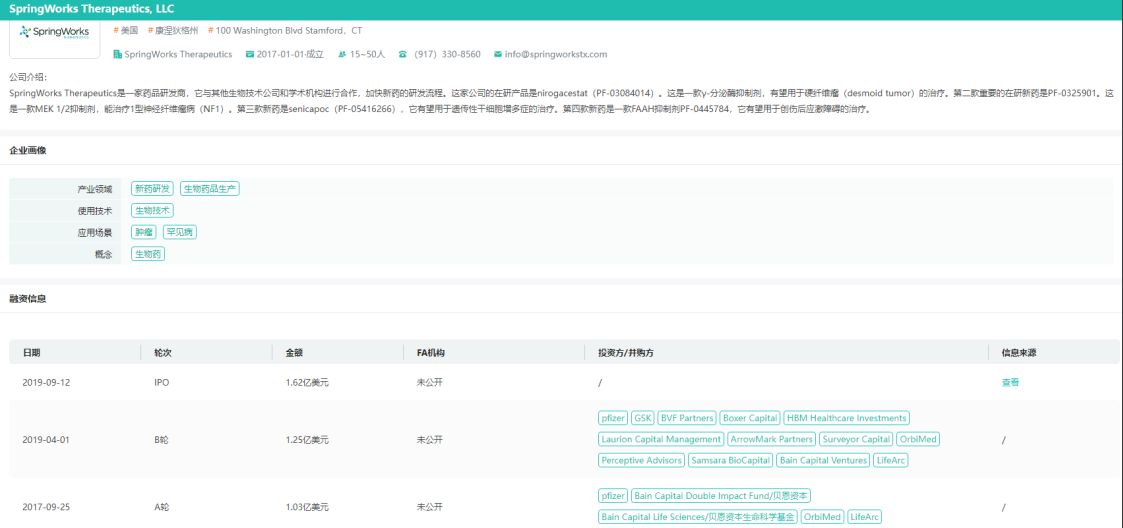Click the hash icon before 100 Washington Blvd
Image resolution: width=1123 pixels, height=528 pixels.
coord(210,31)
